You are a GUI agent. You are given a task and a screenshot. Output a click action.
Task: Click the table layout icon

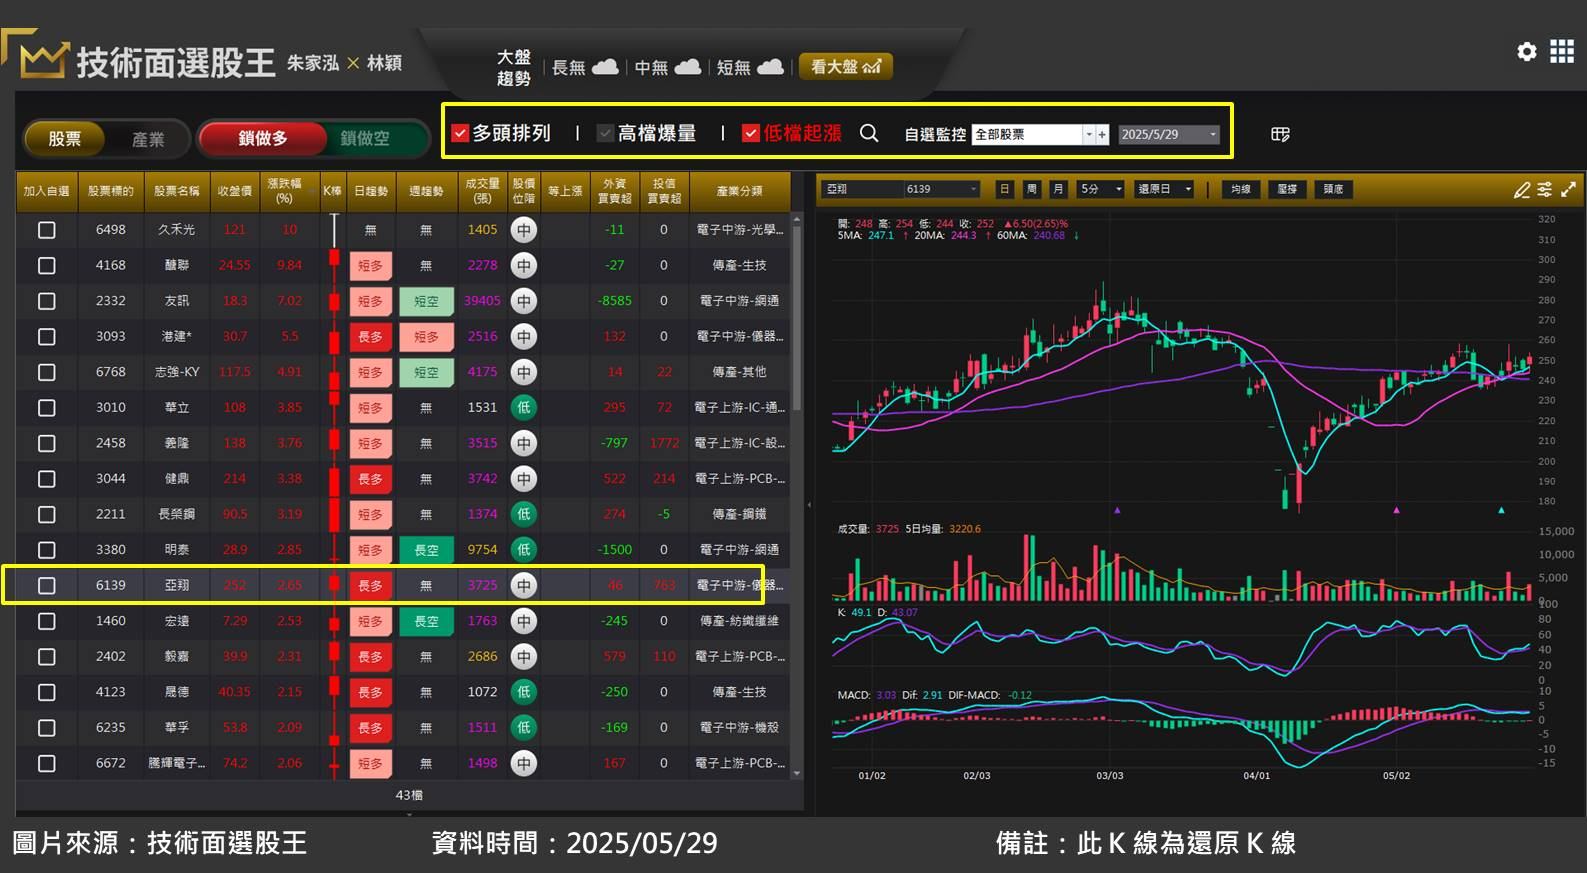pyautogui.click(x=1280, y=134)
